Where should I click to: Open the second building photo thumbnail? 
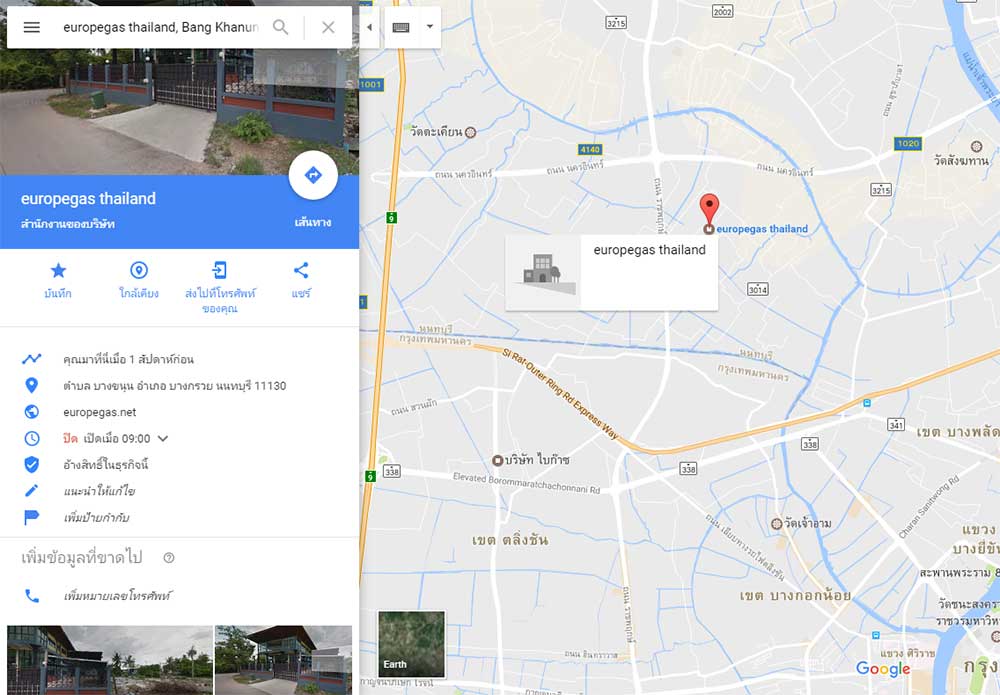pos(283,660)
